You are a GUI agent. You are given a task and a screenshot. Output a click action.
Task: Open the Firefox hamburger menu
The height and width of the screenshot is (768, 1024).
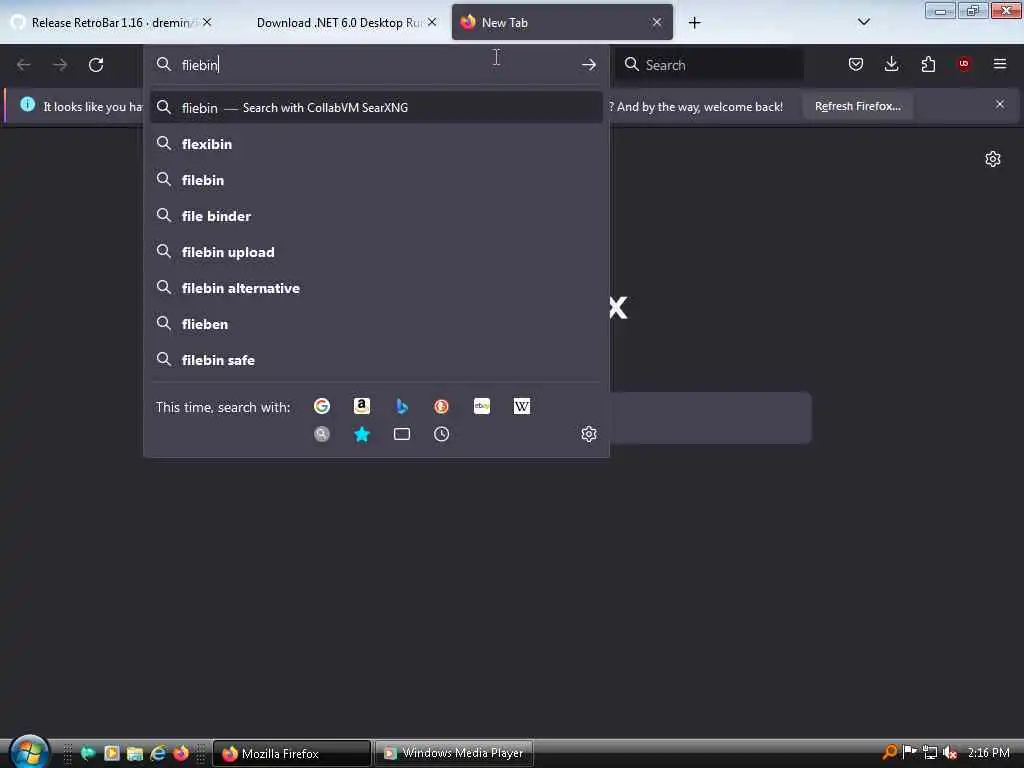[1000, 64]
